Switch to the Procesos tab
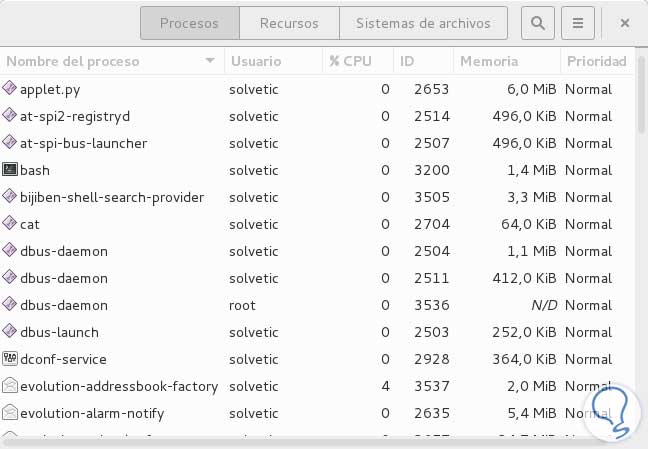648x449 pixels. (x=189, y=22)
